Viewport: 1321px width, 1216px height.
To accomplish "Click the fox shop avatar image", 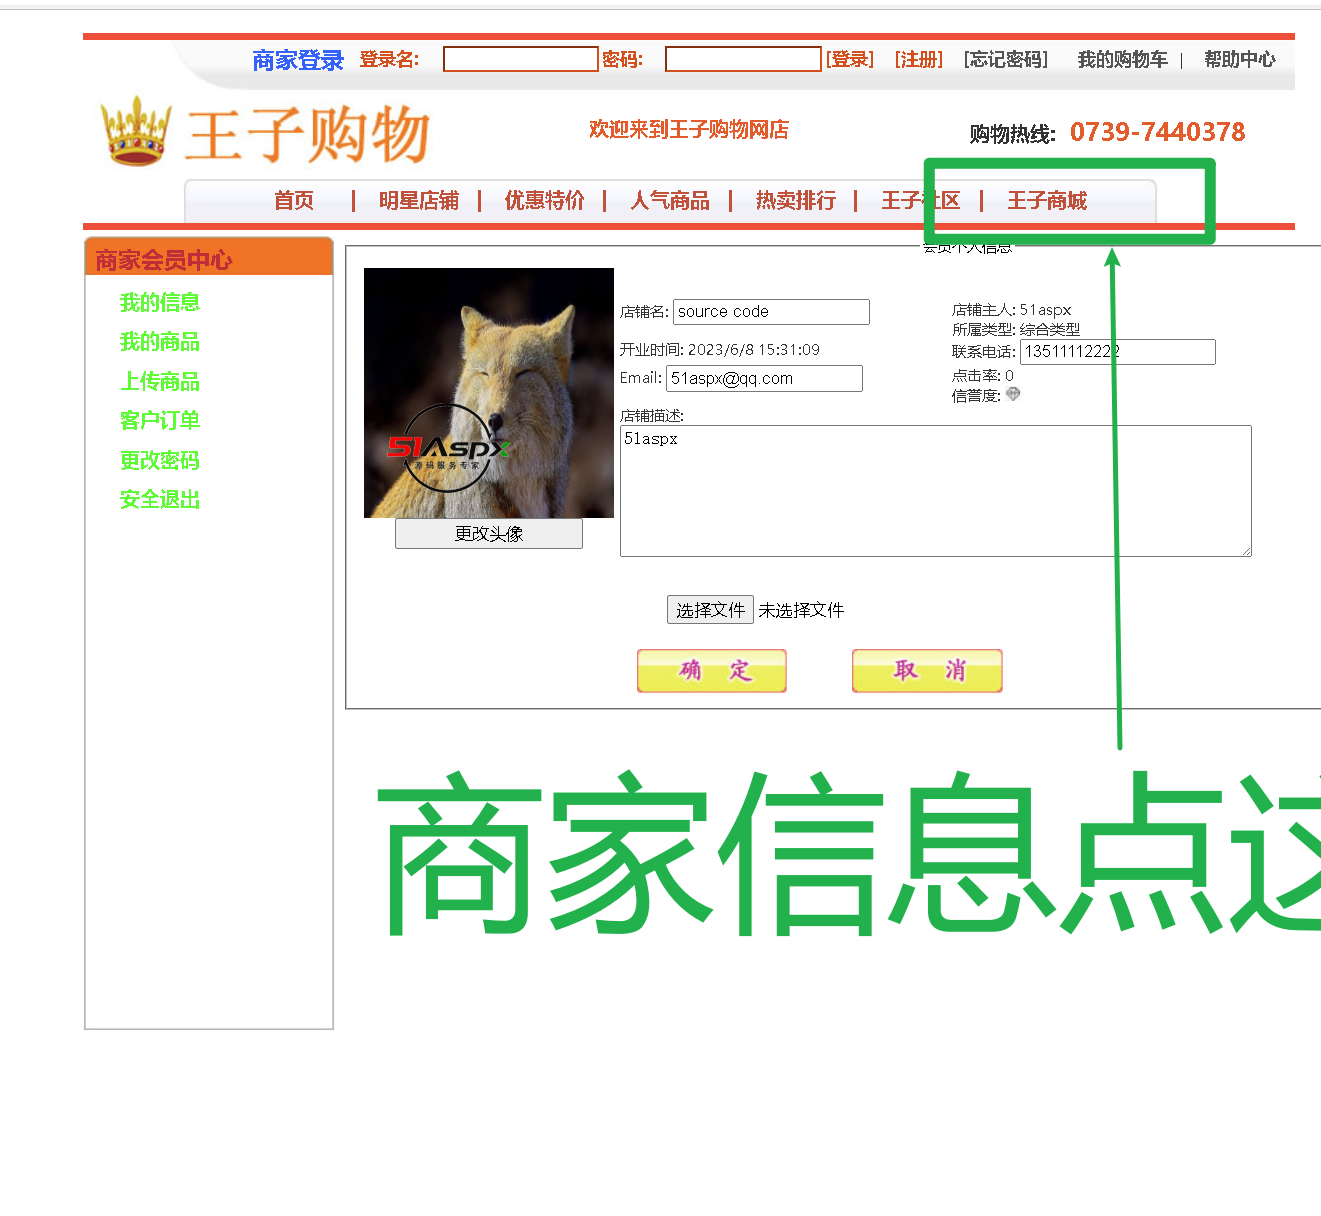I will [489, 393].
